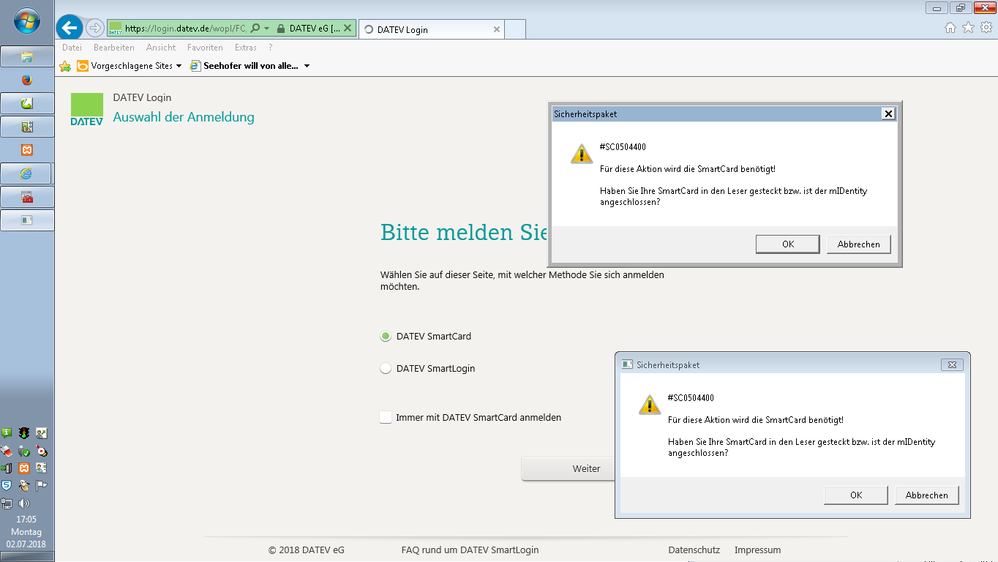998x562 pixels.
Task: Click OK in the upper Sicherheitspaket dialog
Action: pos(787,244)
